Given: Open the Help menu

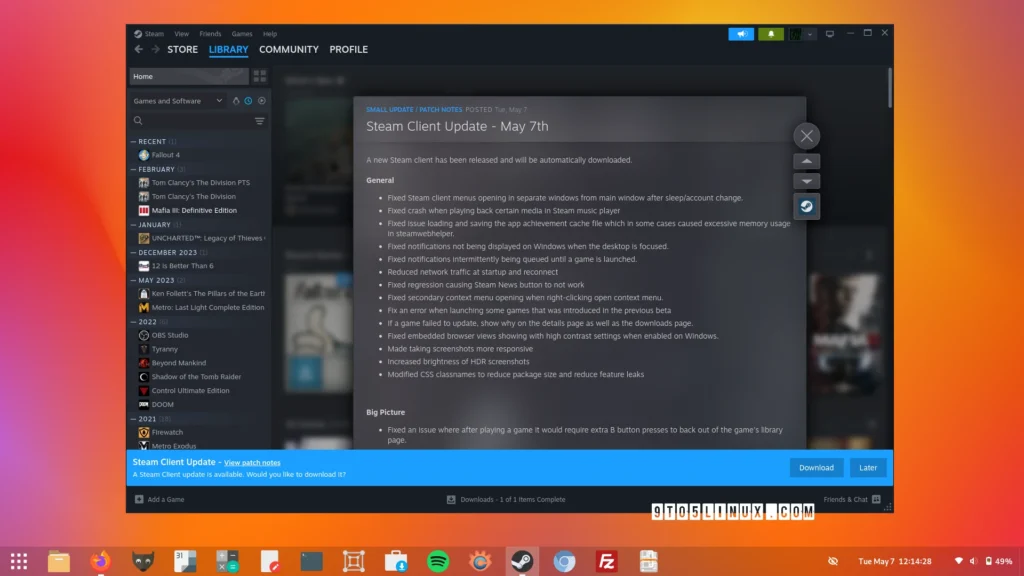Looking at the screenshot, I should pos(270,34).
